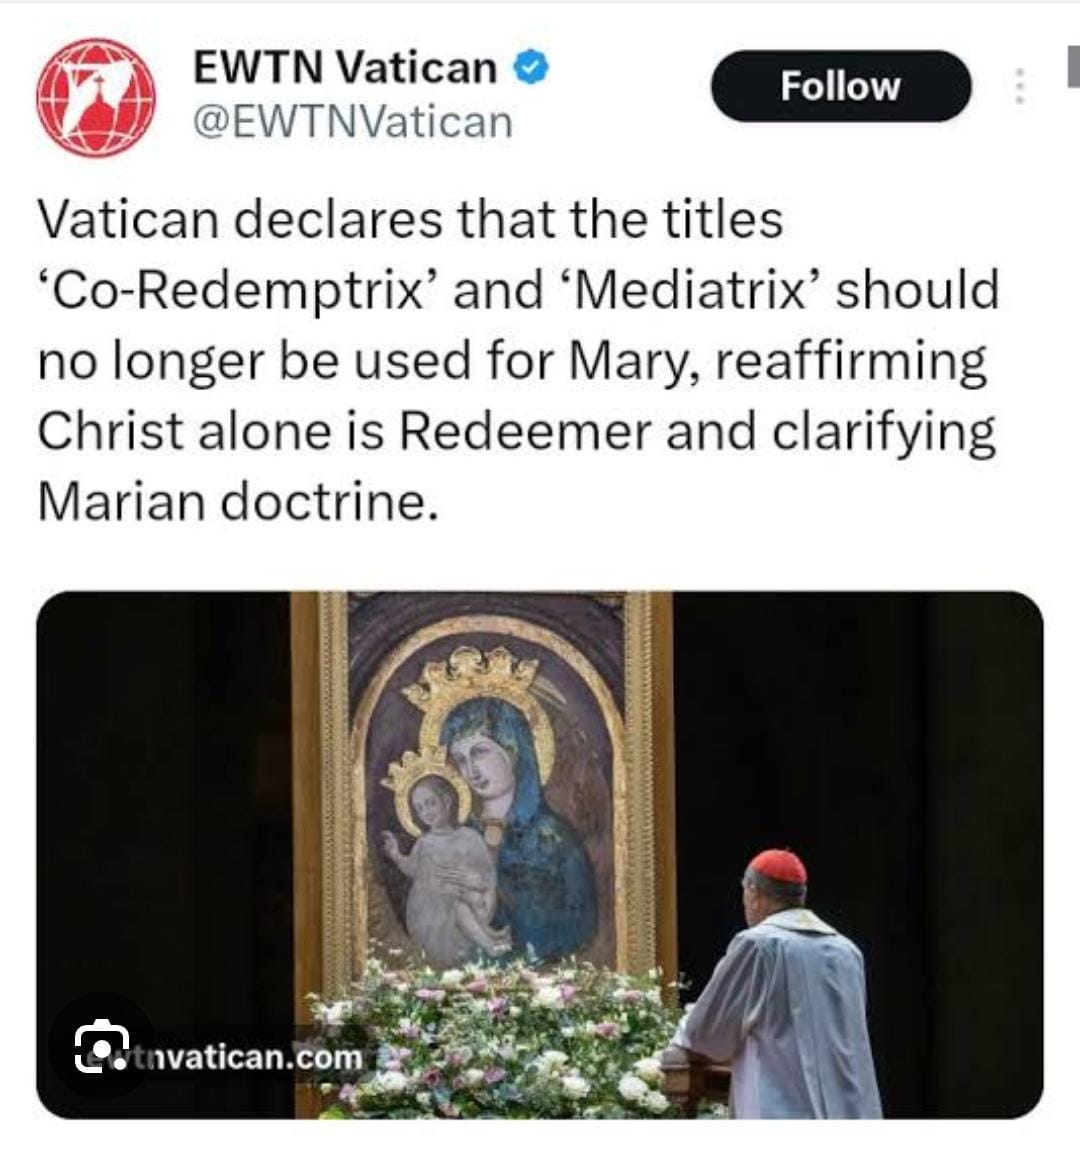
Task: Open the three-dot more options menu
Action: [x=1020, y=86]
